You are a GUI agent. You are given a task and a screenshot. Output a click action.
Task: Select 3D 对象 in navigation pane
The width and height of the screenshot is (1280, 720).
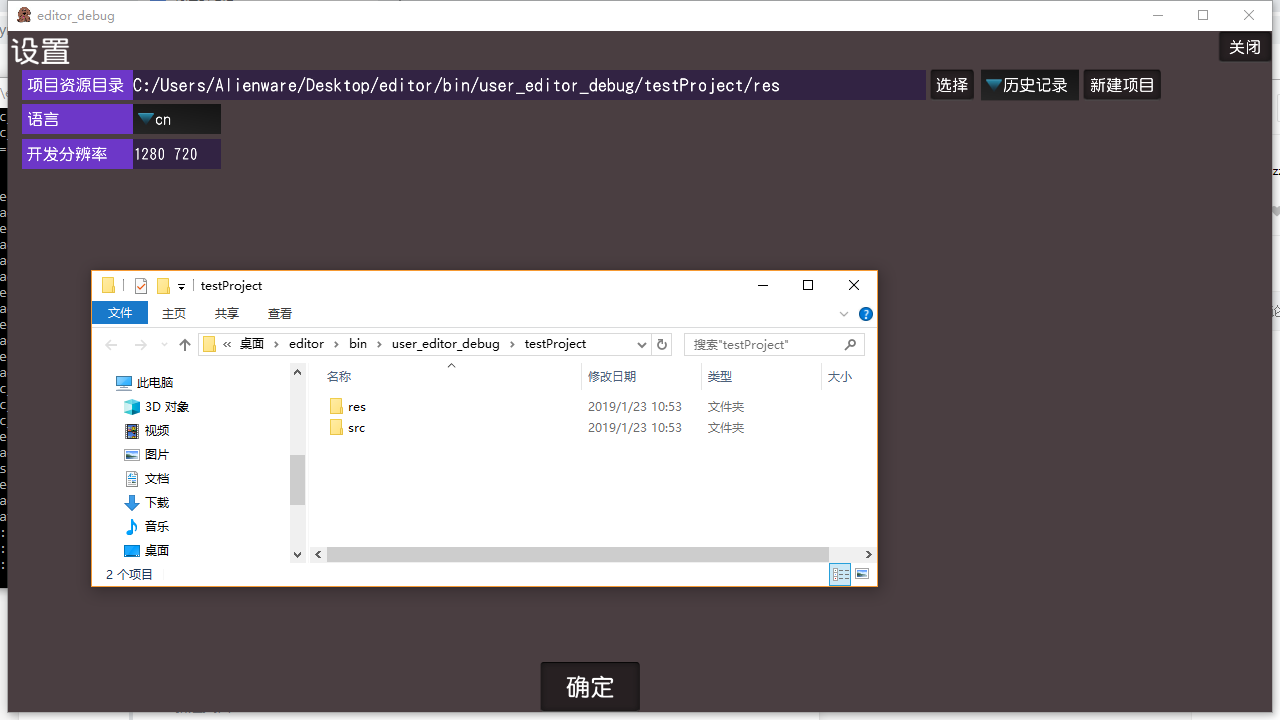pos(156,406)
